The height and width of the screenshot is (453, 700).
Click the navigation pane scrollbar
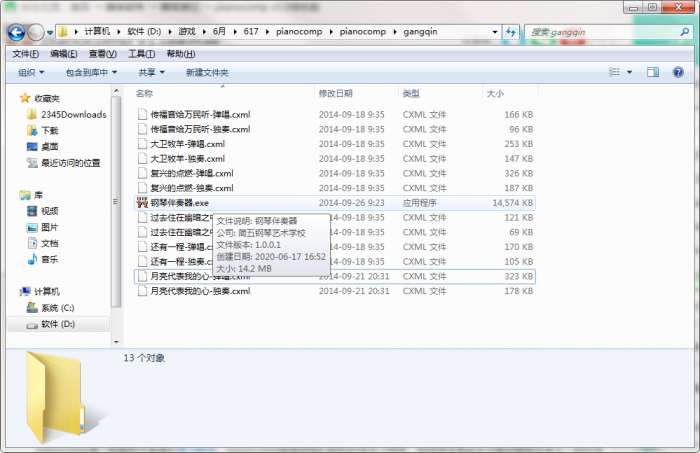116,202
